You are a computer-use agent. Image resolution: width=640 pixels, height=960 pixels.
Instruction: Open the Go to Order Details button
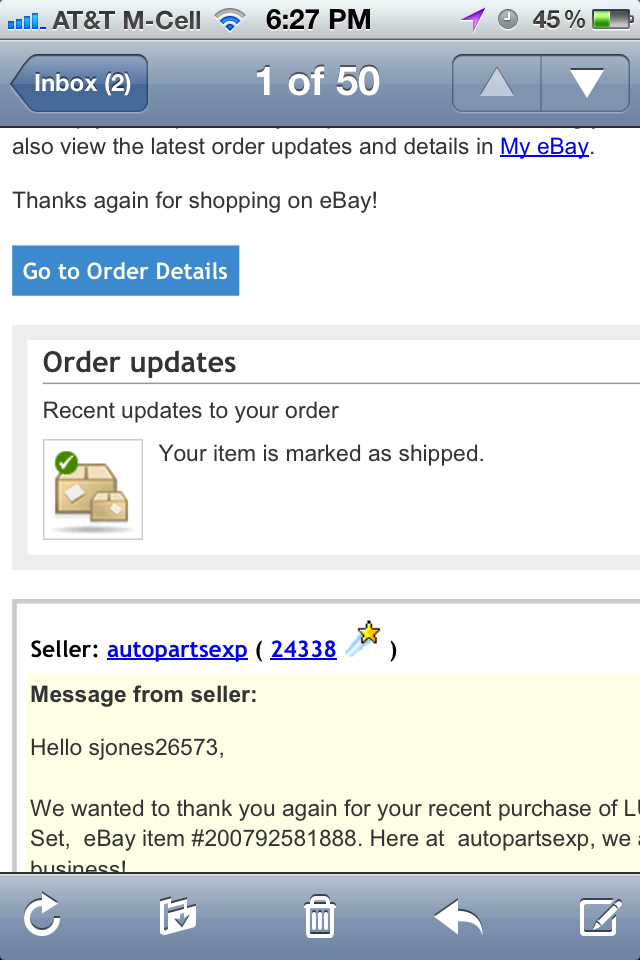tap(126, 271)
